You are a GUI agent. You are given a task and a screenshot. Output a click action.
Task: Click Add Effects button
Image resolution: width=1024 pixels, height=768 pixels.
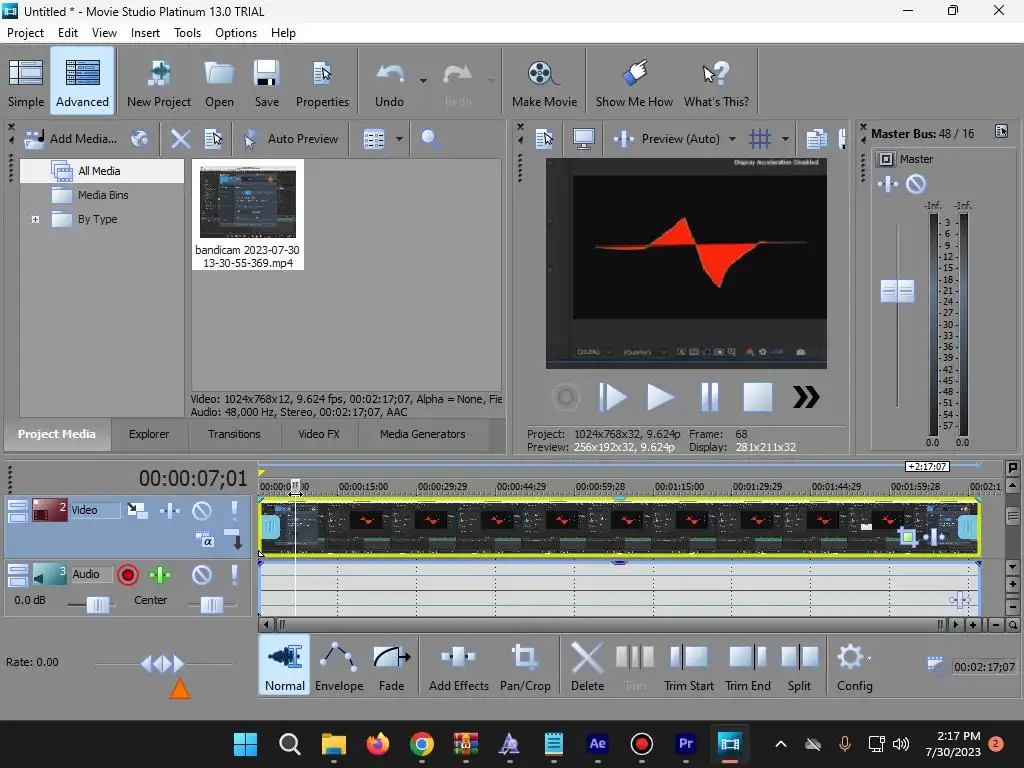point(458,665)
